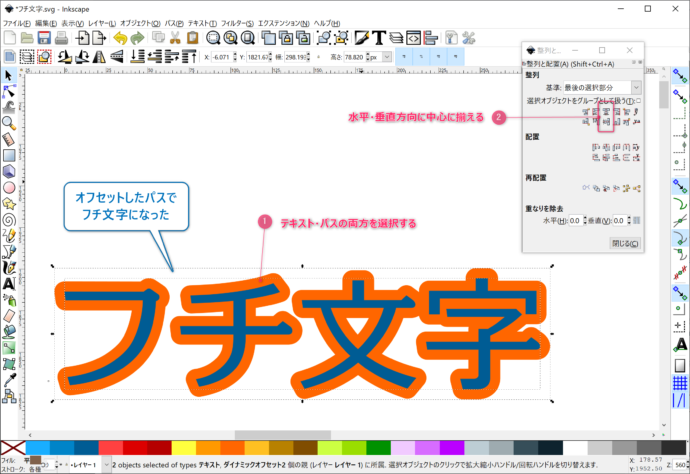Open the ヘルプ(H) menu

(x=327, y=23)
